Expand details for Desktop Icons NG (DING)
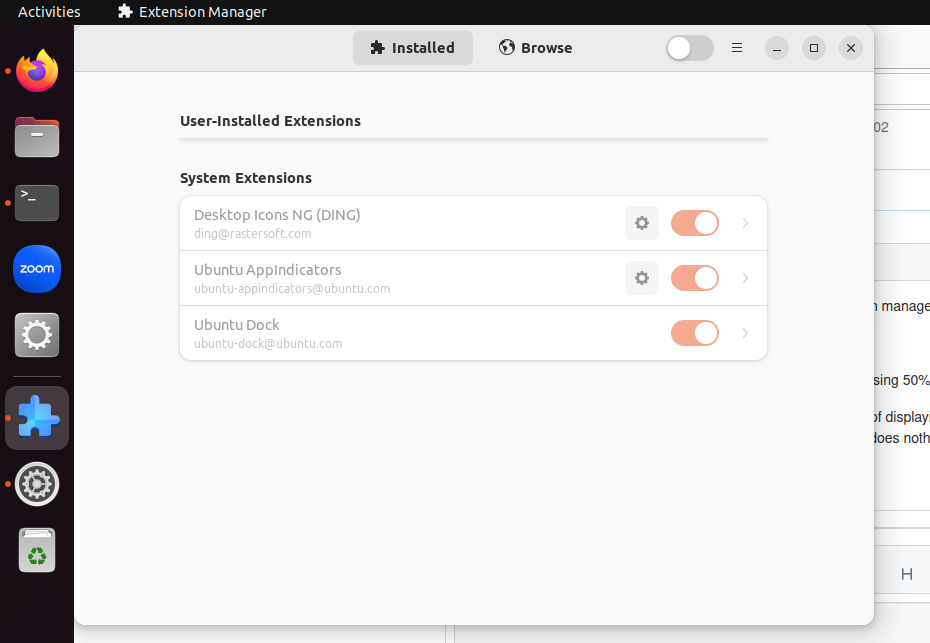The height and width of the screenshot is (643, 930). [745, 223]
